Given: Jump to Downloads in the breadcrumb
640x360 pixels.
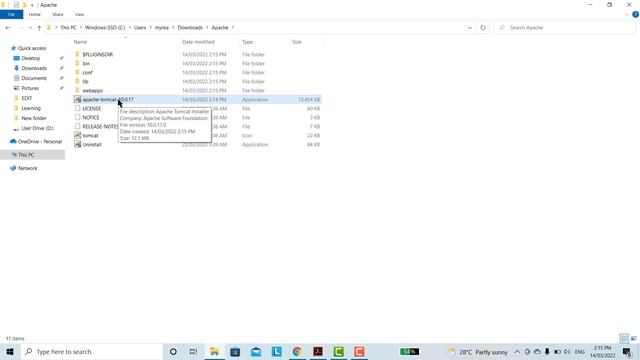Looking at the screenshot, I should (190, 28).
